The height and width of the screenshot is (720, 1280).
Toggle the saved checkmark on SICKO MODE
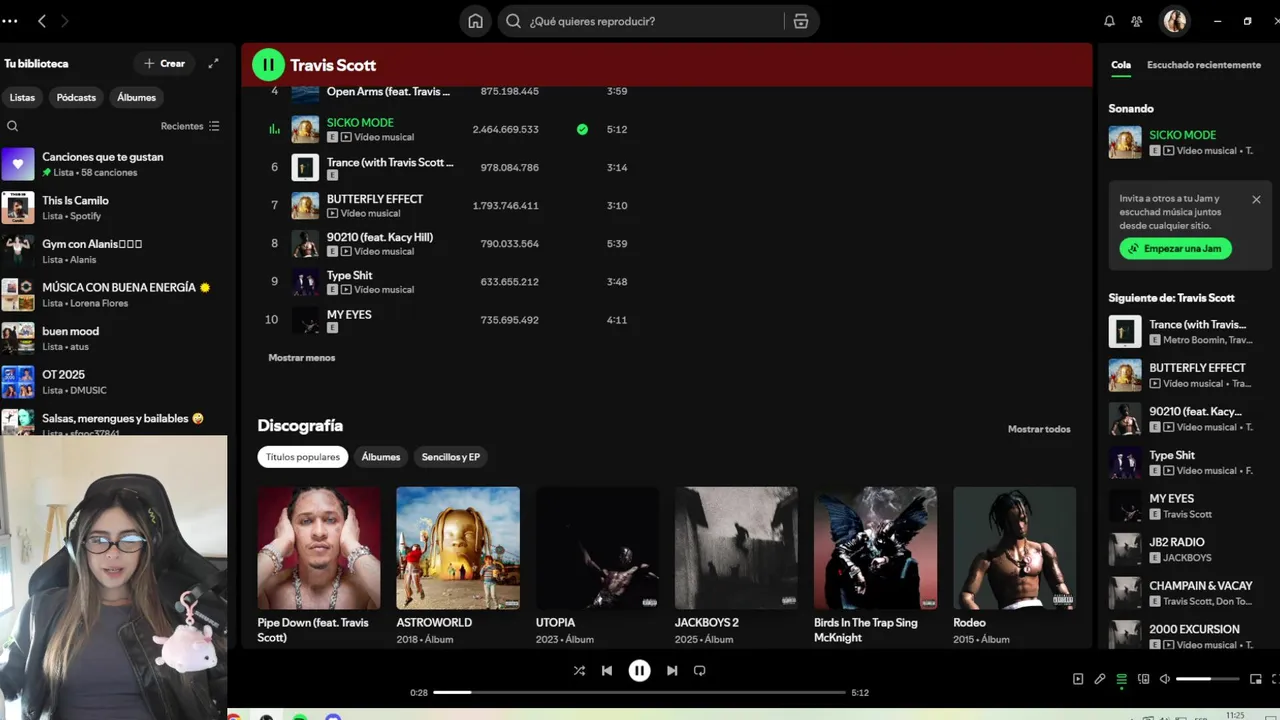pyautogui.click(x=582, y=129)
